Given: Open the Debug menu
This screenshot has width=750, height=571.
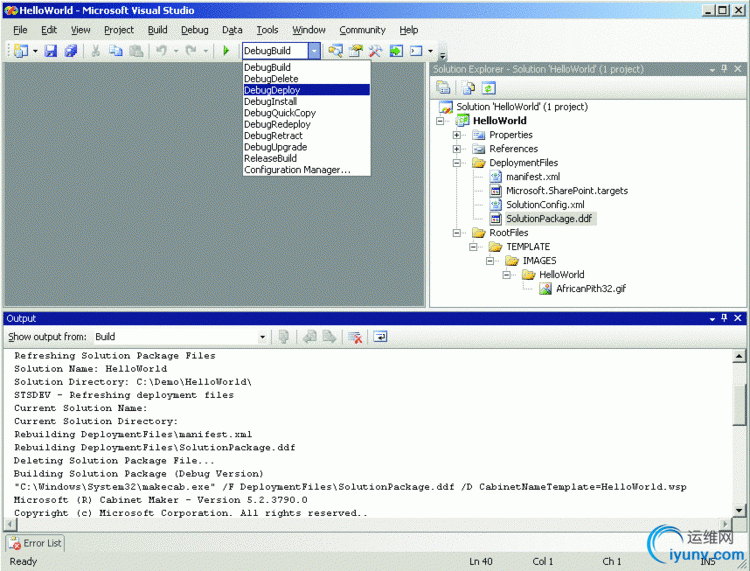Looking at the screenshot, I should pyautogui.click(x=195, y=30).
